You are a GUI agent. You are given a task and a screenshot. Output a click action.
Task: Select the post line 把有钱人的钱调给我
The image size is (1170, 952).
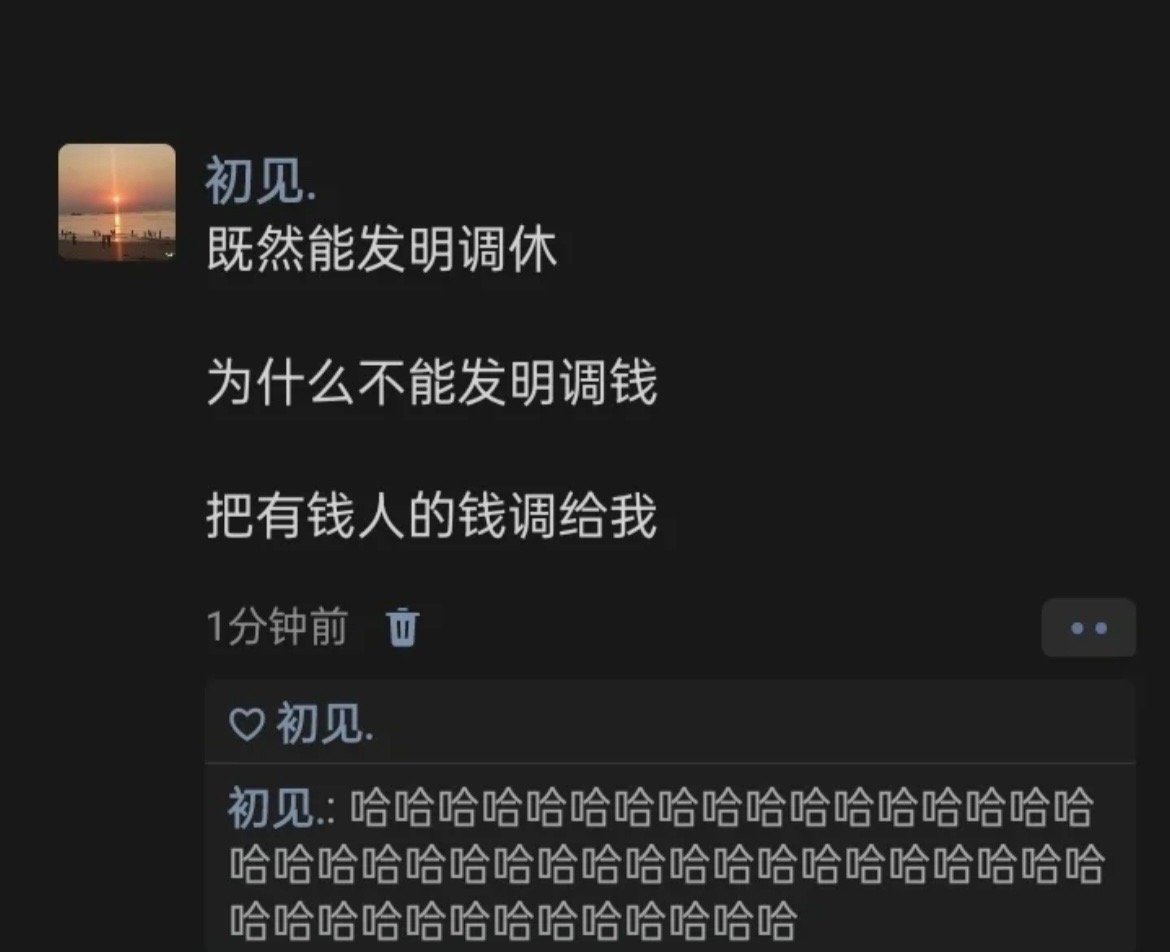[x=431, y=516]
